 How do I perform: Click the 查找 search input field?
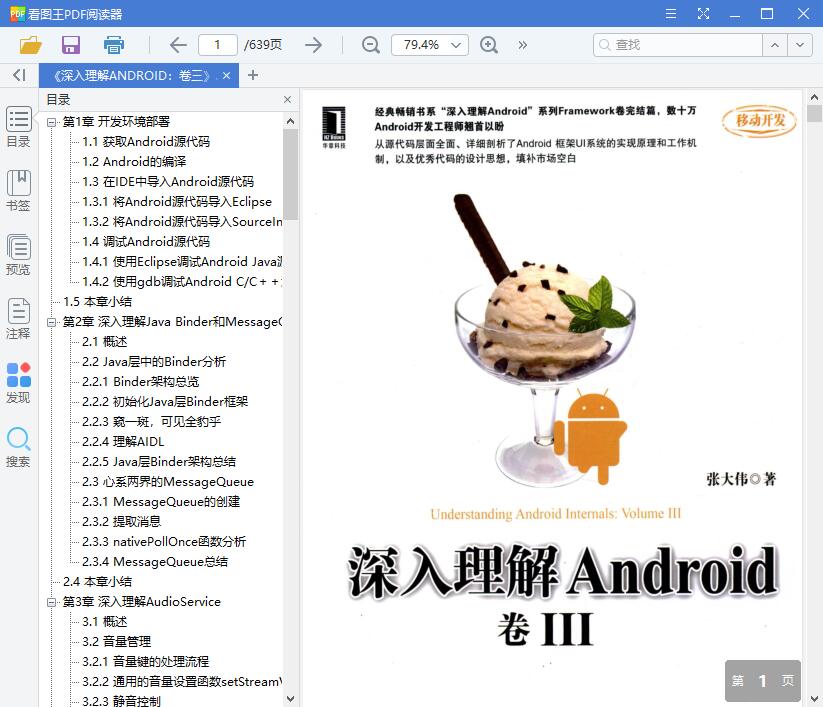(678, 45)
